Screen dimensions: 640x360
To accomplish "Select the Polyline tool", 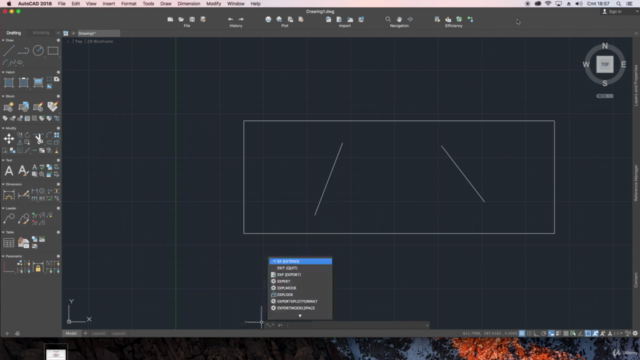I will pos(23,51).
